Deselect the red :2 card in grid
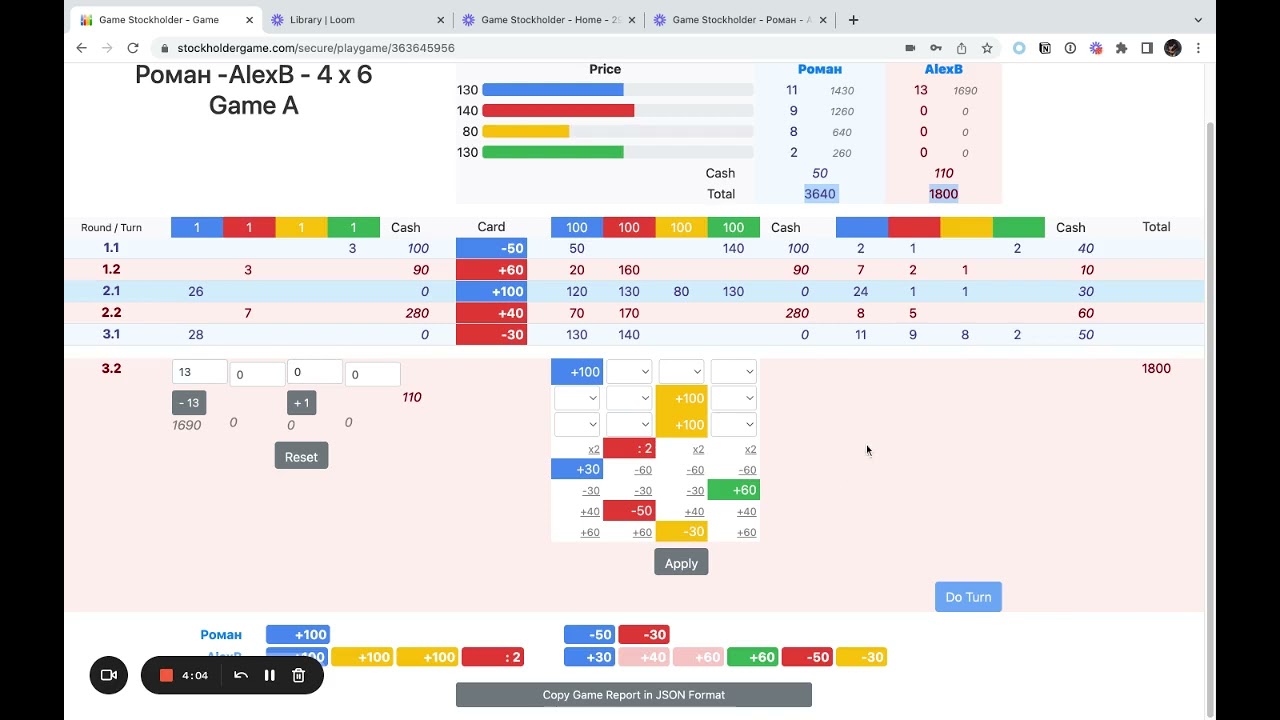Screen dimensions: 1280x720 [x=629, y=449]
